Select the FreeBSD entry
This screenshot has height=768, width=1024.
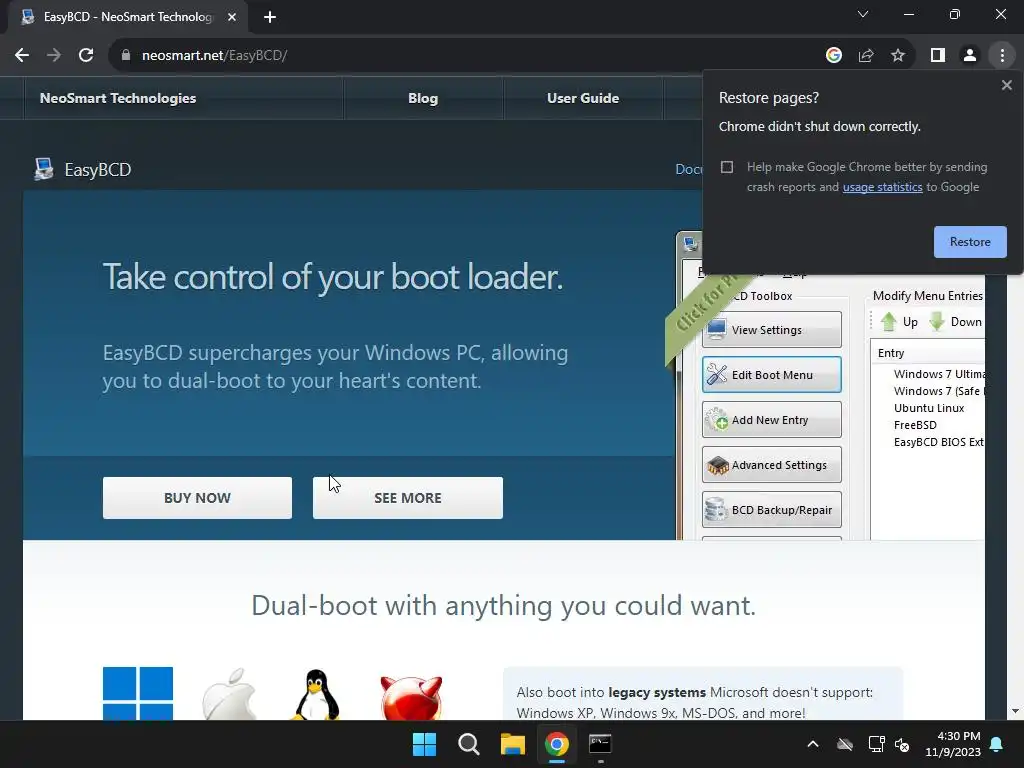coord(915,425)
